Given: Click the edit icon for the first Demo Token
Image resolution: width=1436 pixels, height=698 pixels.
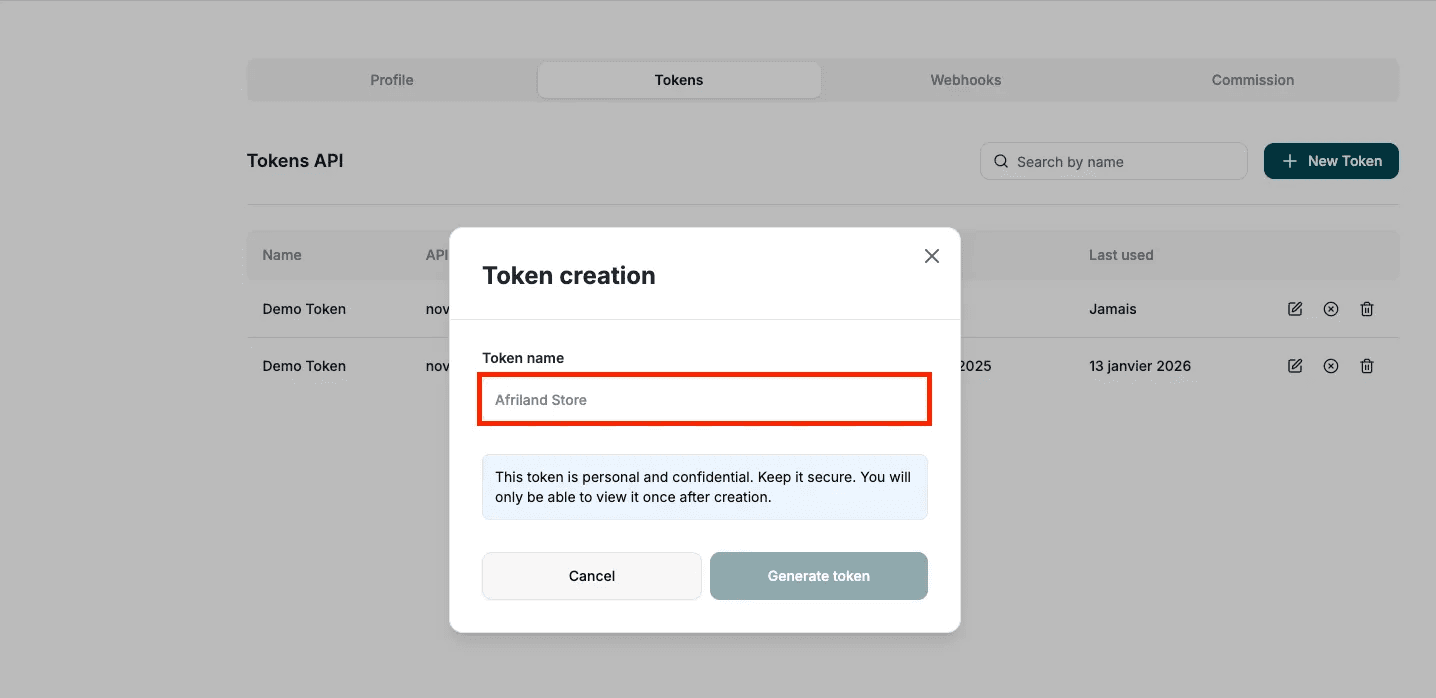Looking at the screenshot, I should 1294,309.
